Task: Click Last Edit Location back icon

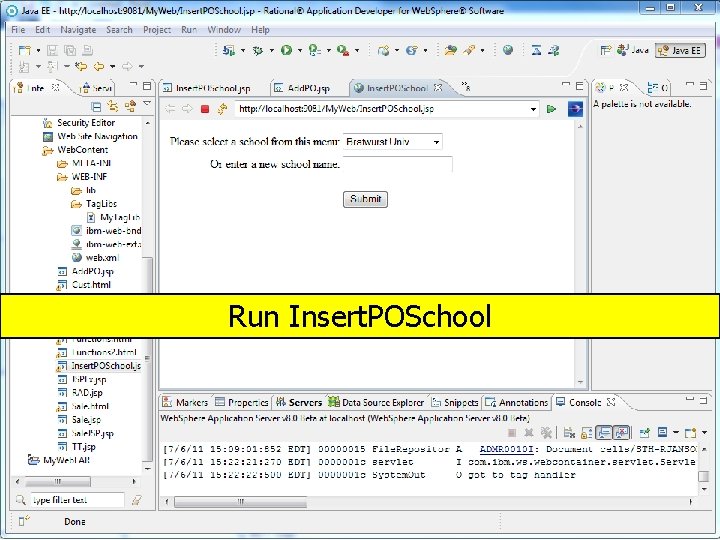Action: click(81, 67)
